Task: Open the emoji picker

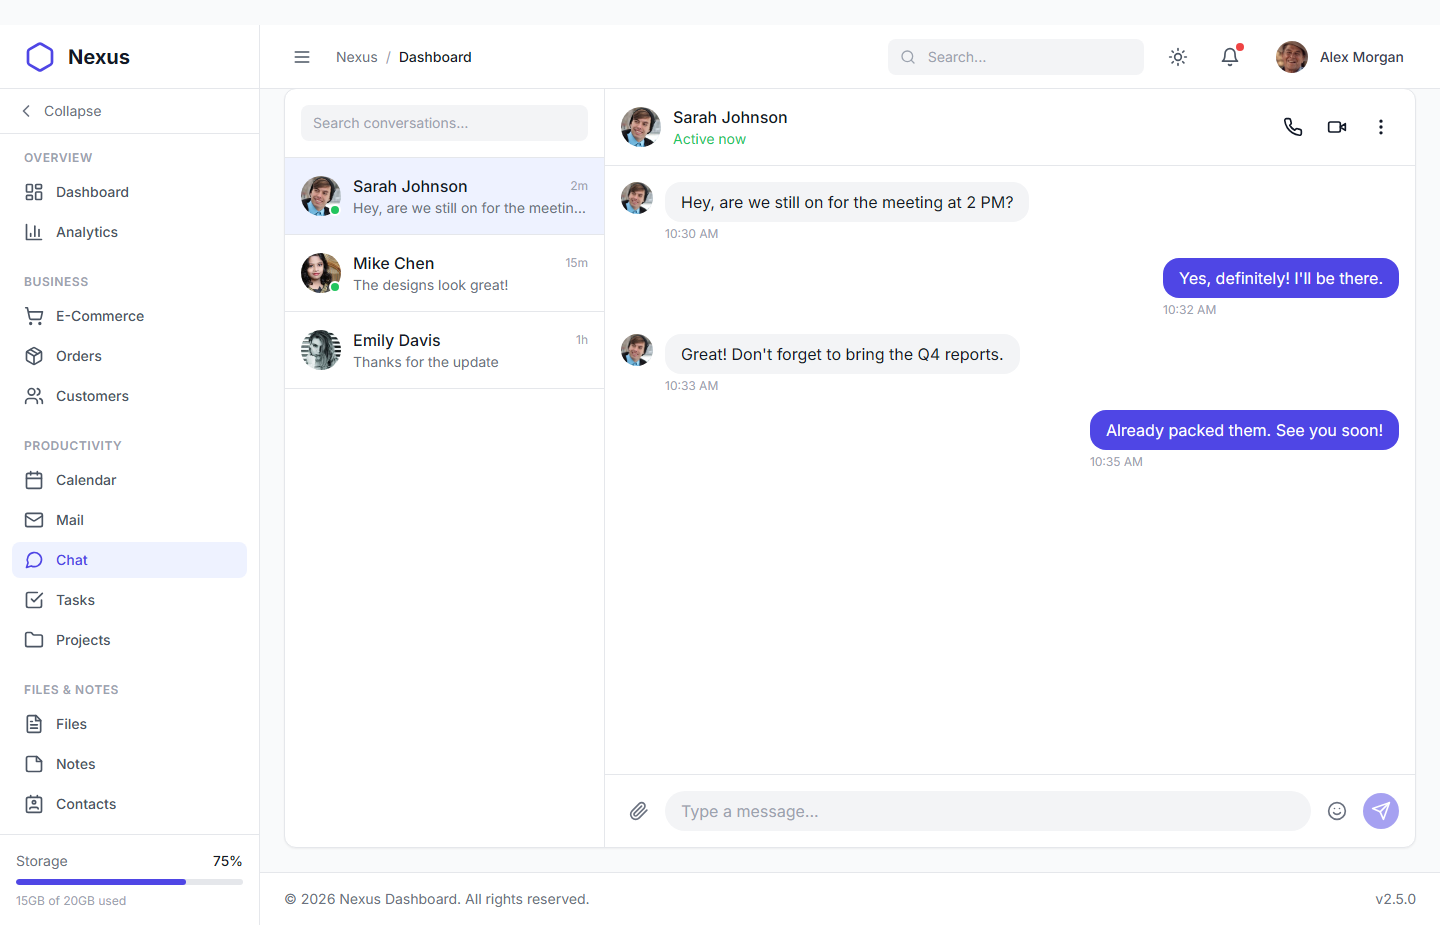Action: (1337, 811)
